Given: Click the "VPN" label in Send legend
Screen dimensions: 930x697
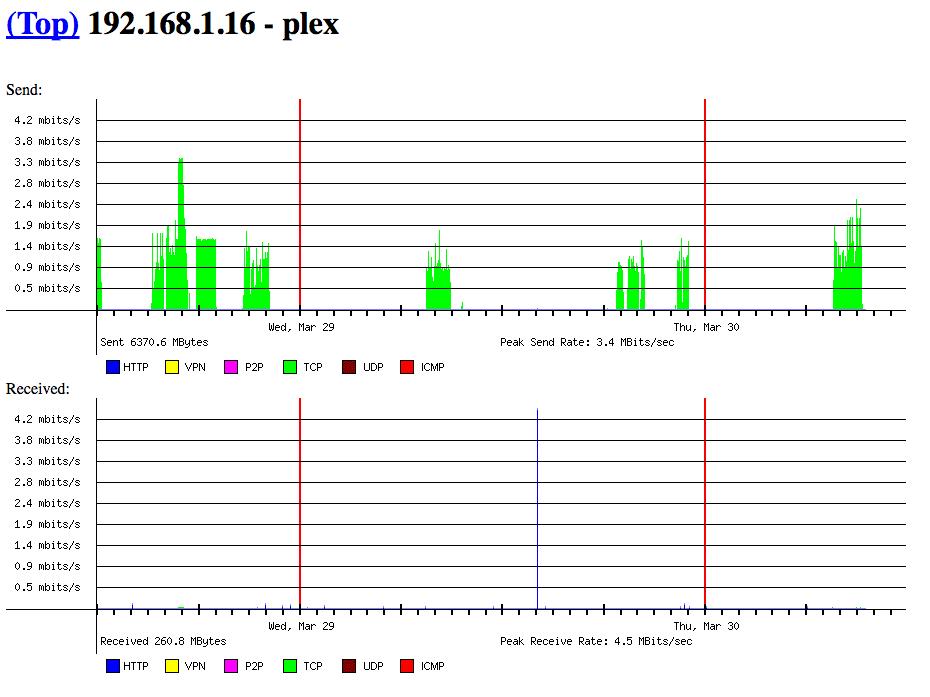Looking at the screenshot, I should [x=195, y=367].
